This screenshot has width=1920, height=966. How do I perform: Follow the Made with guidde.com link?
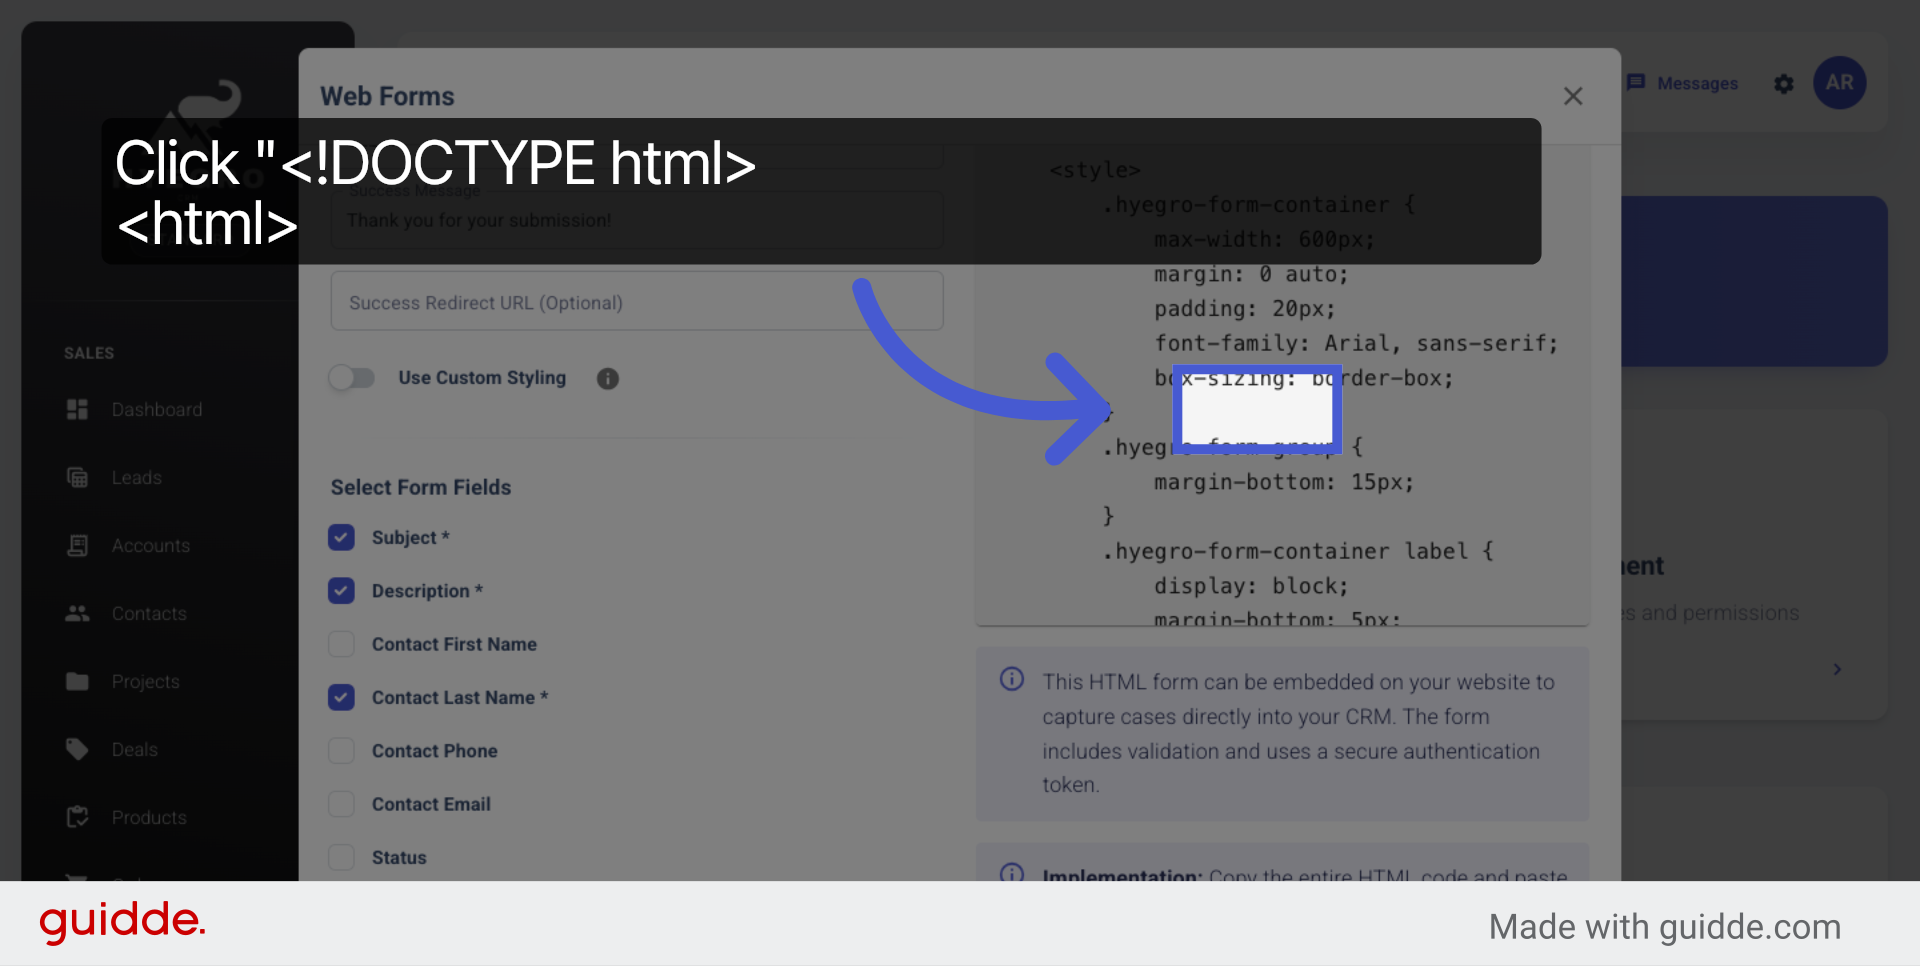tap(1664, 926)
